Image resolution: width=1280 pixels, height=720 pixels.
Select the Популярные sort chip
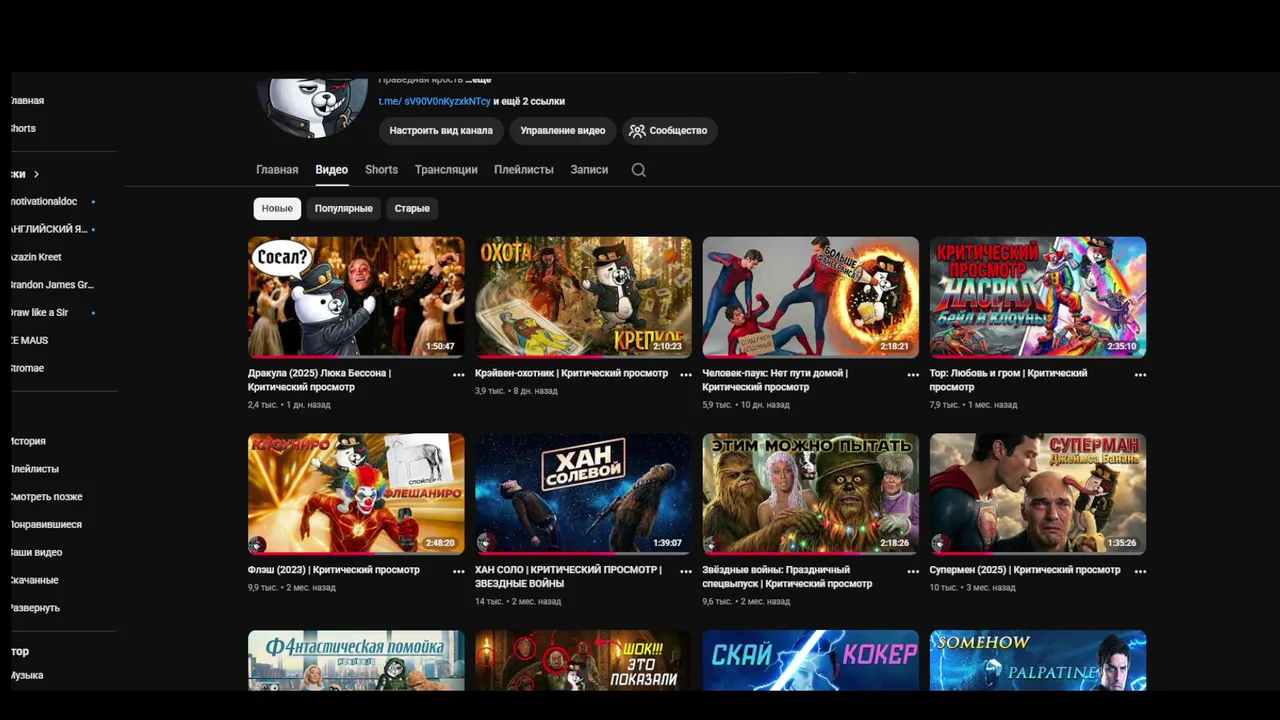click(343, 208)
